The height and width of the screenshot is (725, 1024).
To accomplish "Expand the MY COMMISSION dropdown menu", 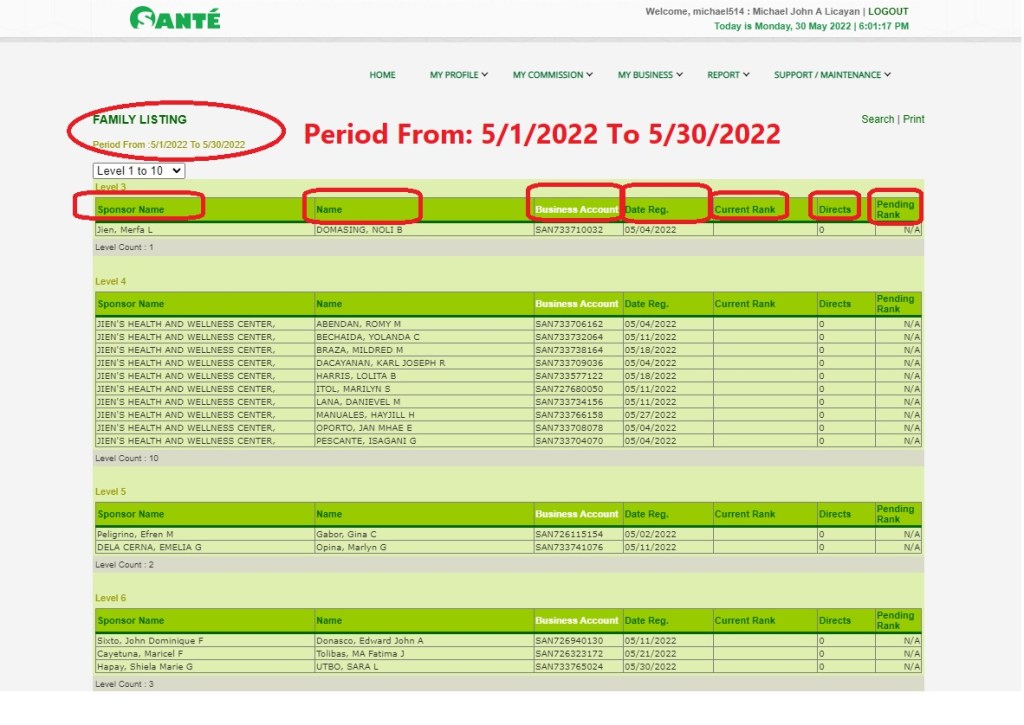I will (x=552, y=75).
